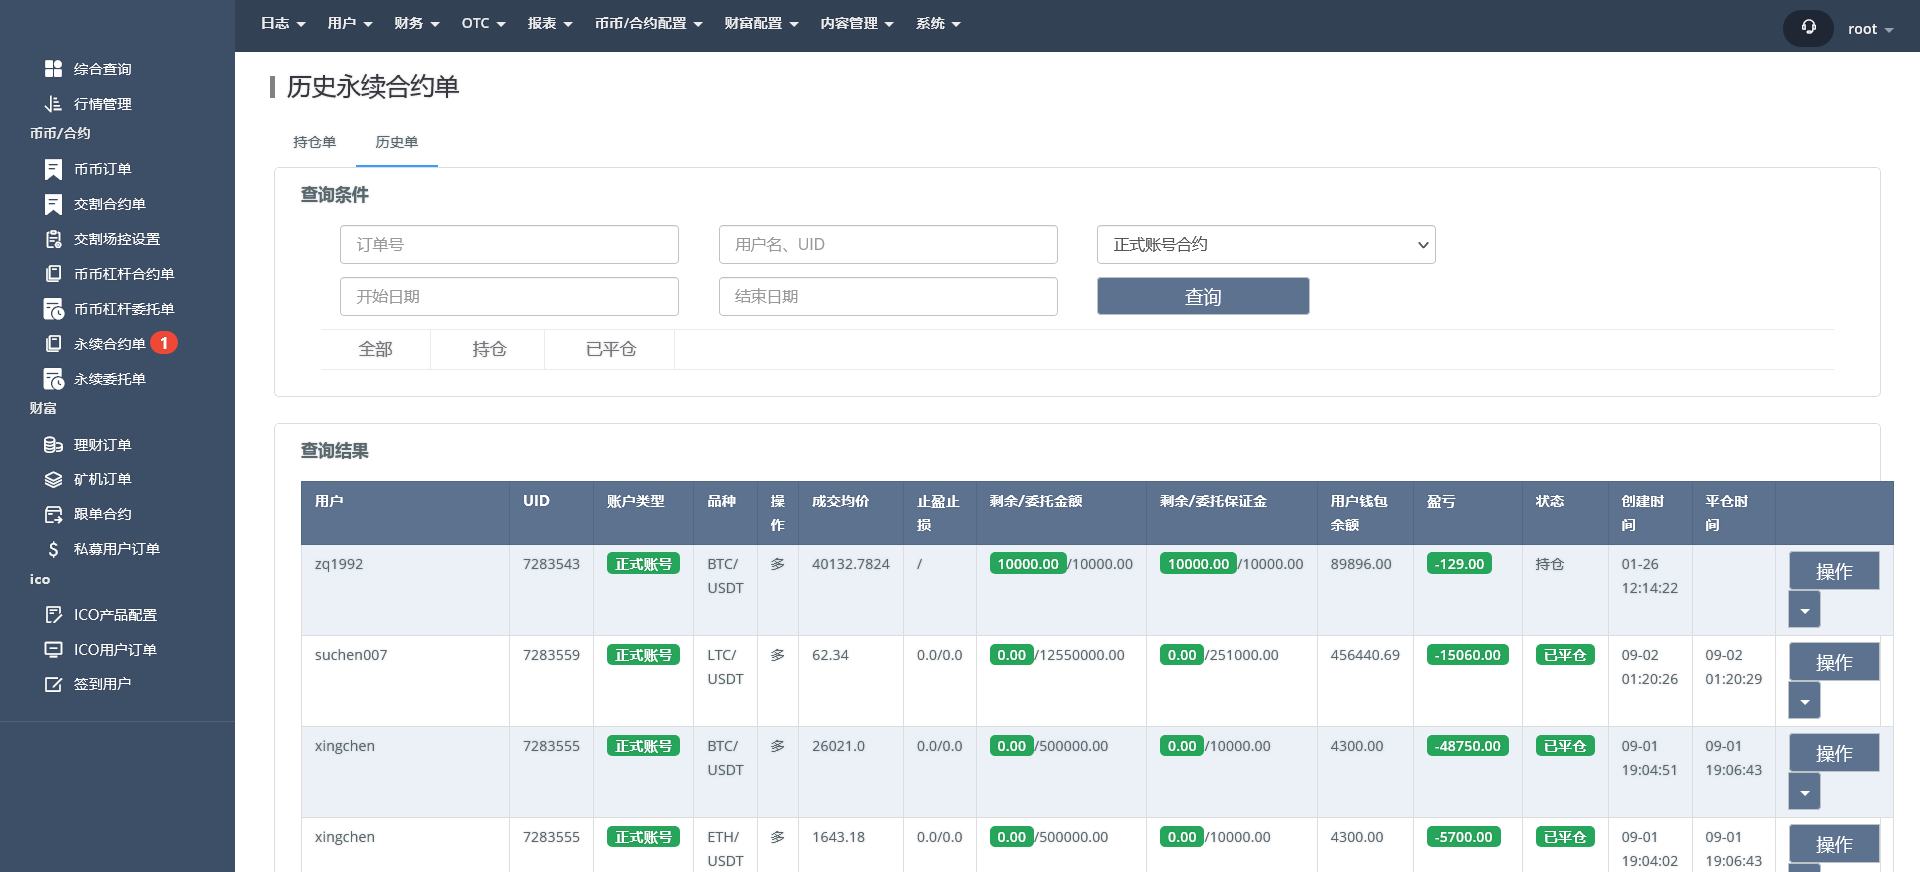Click the ICO用户订单 monitor icon
This screenshot has height=872, width=1920.
coord(53,650)
